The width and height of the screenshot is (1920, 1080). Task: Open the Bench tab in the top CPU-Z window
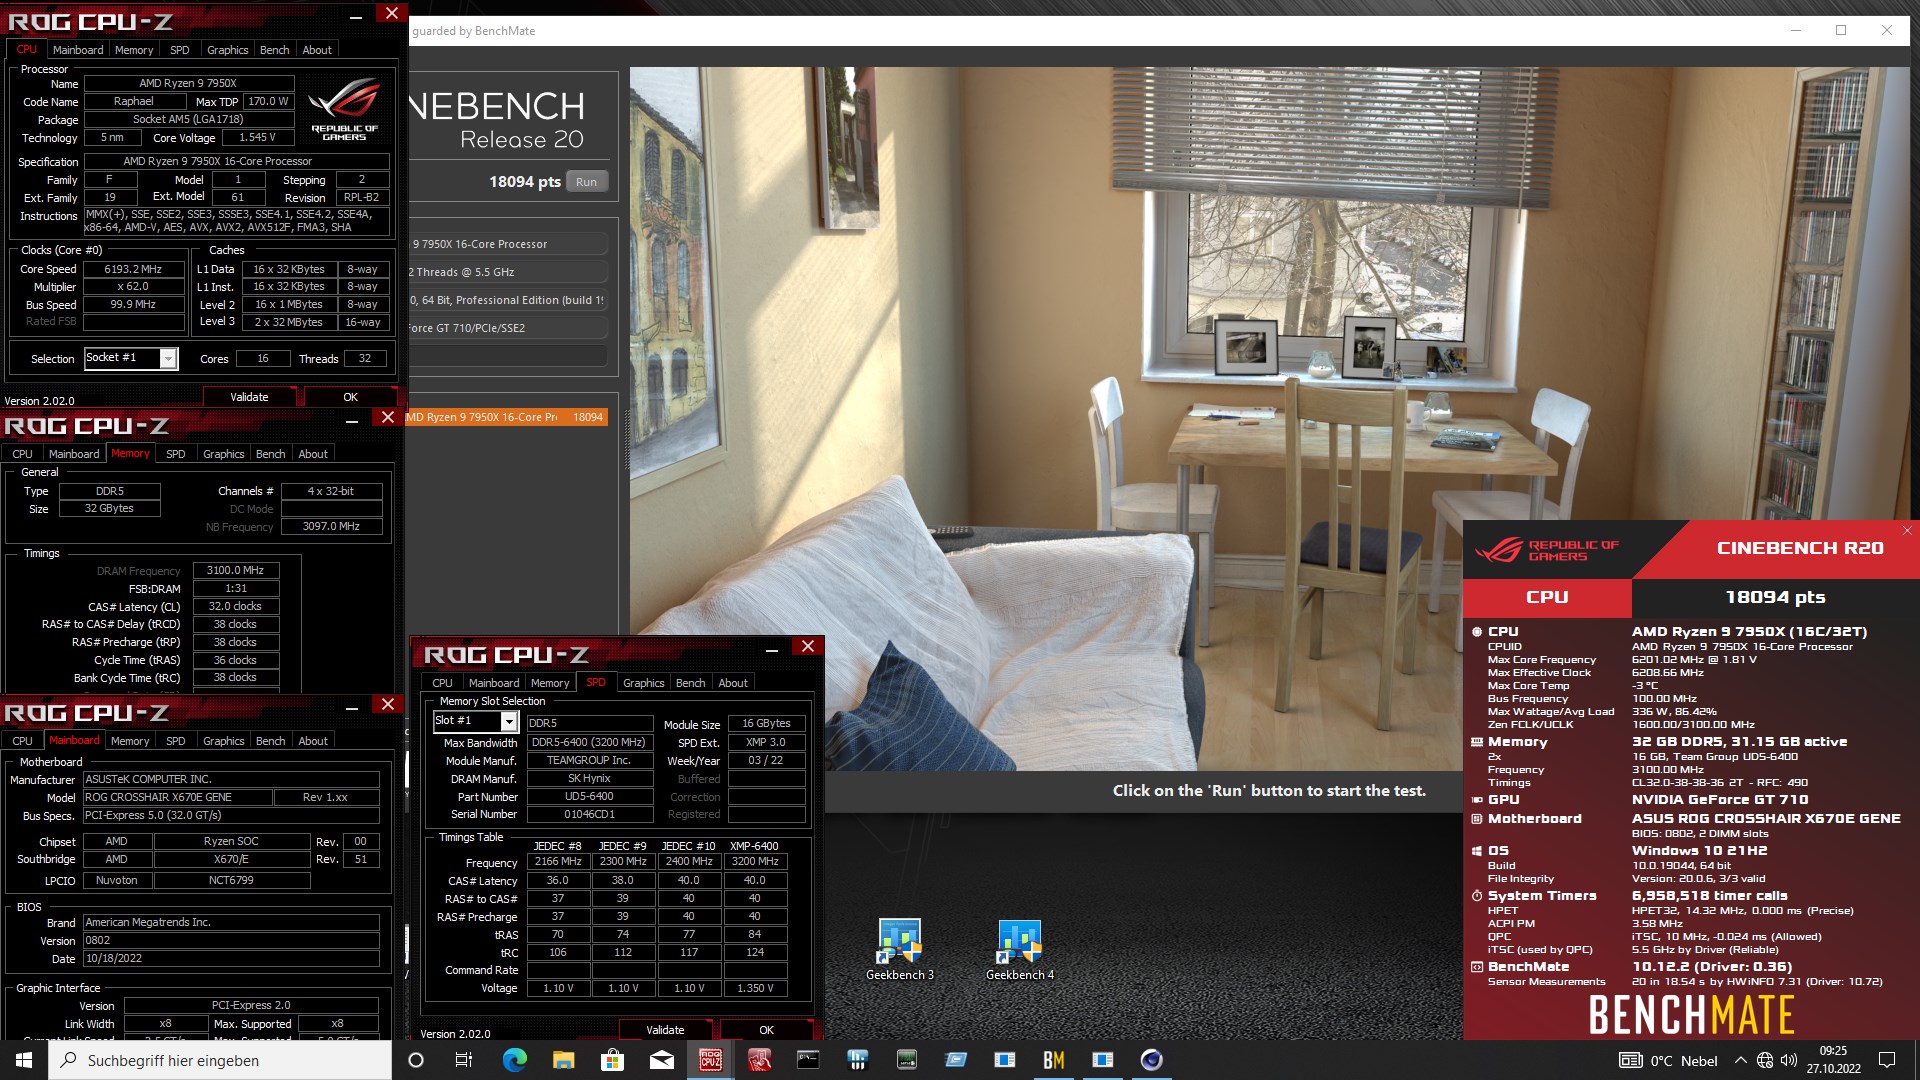coord(275,50)
